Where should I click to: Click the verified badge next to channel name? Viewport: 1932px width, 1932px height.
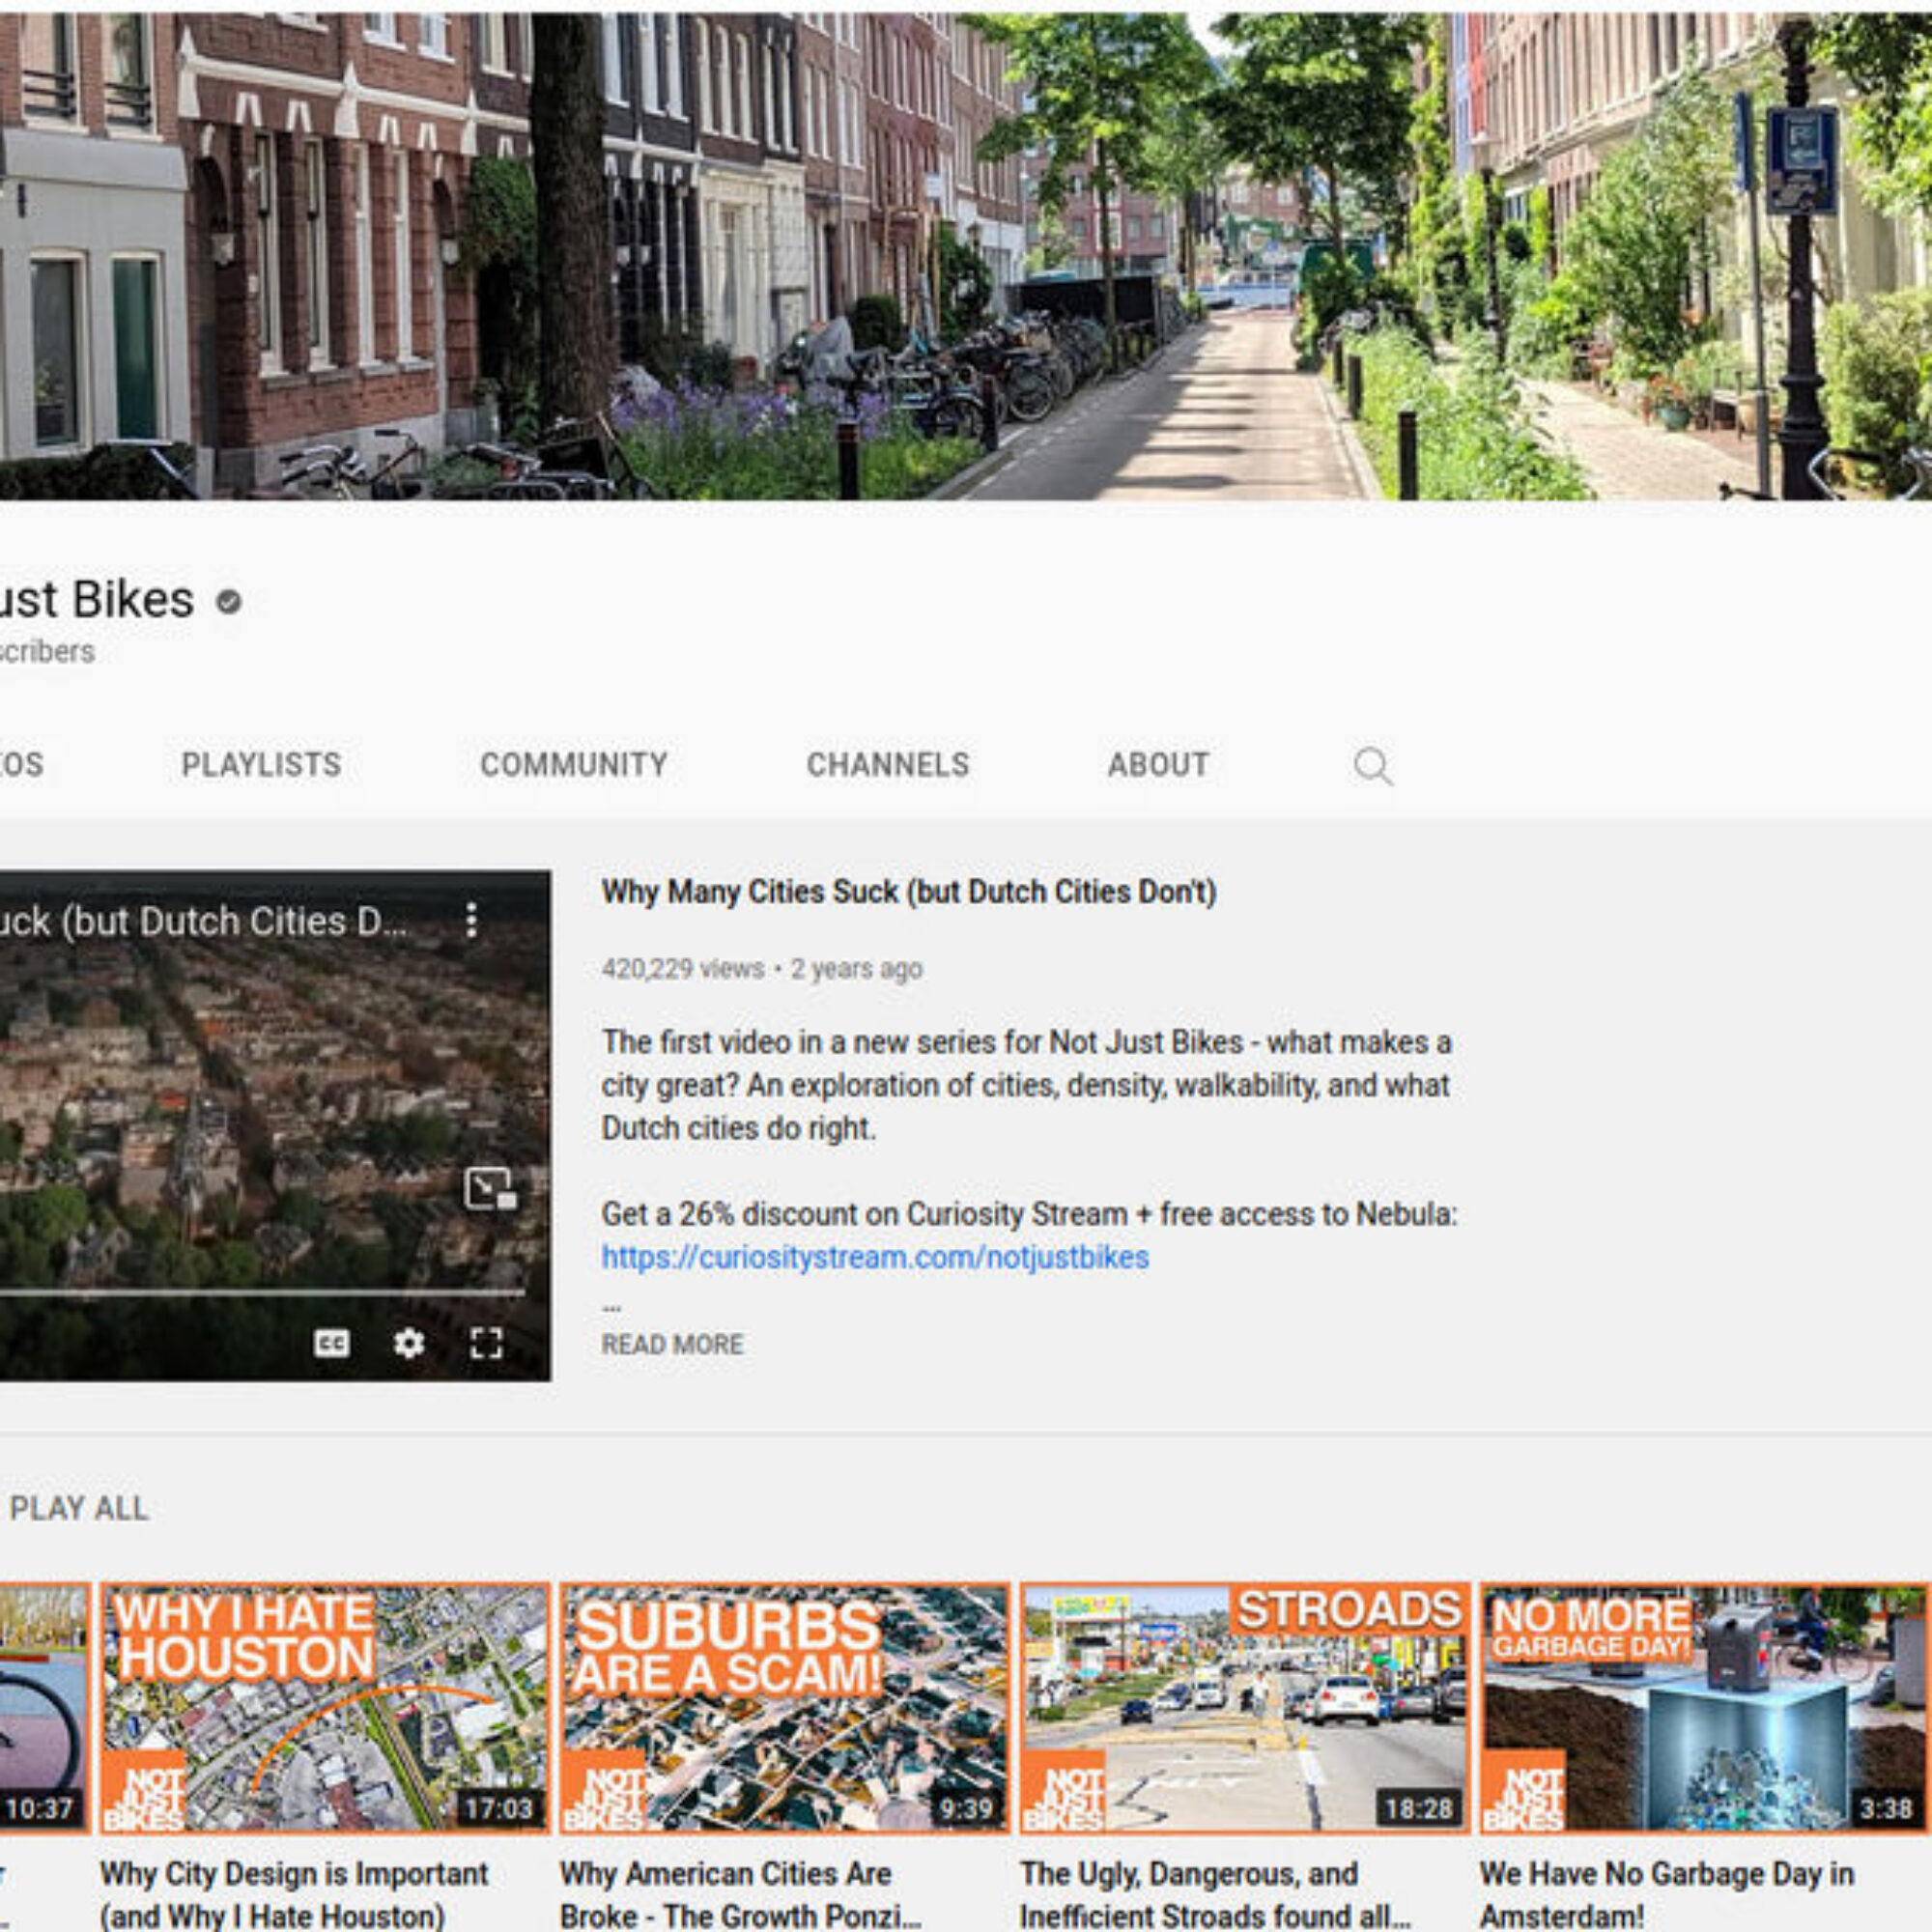click(x=229, y=601)
